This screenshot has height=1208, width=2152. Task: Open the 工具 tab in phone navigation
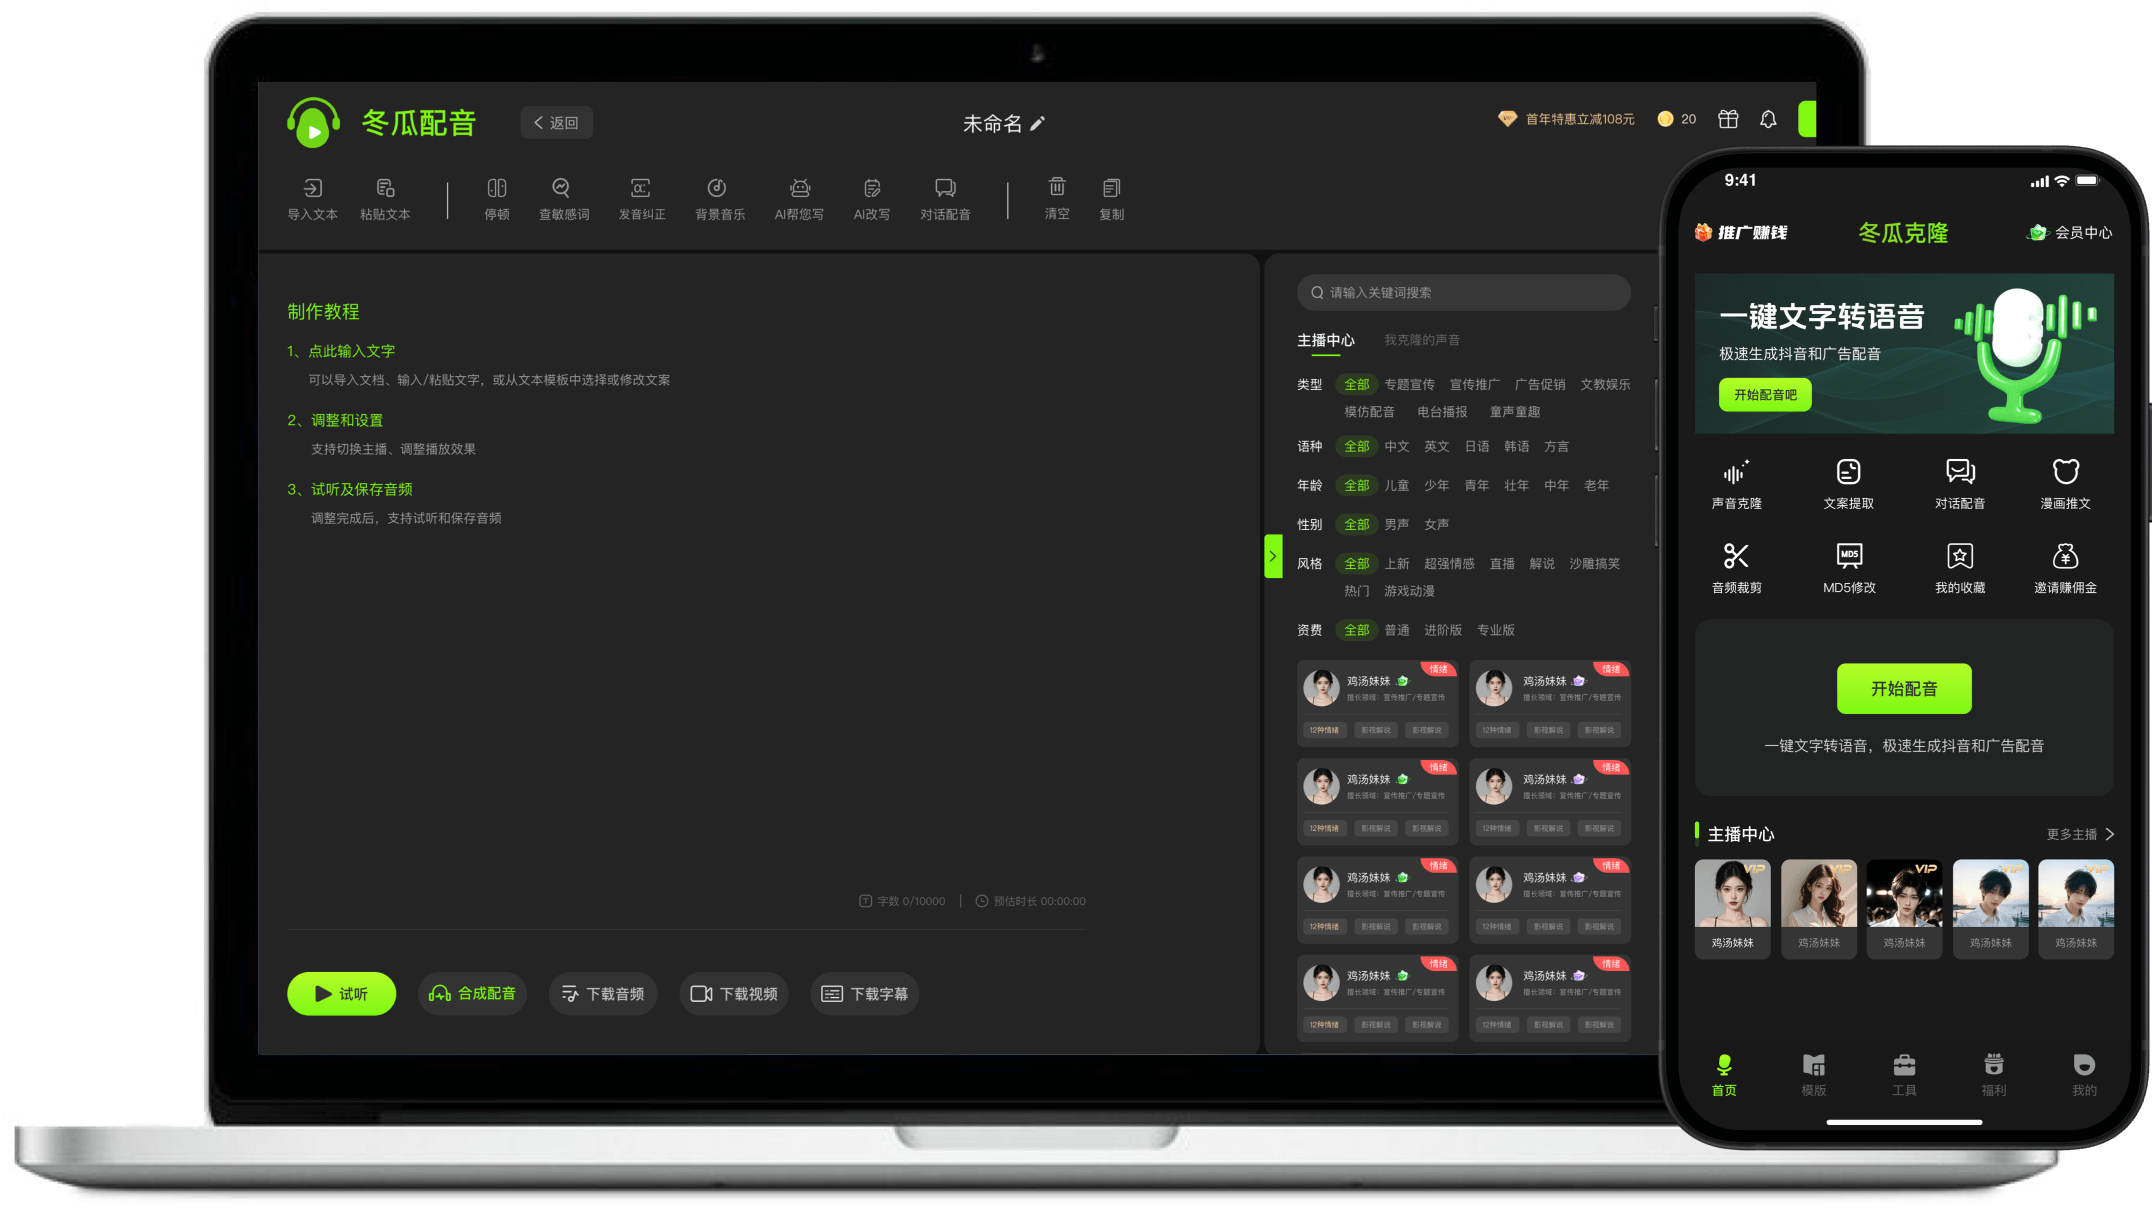pos(1904,1074)
